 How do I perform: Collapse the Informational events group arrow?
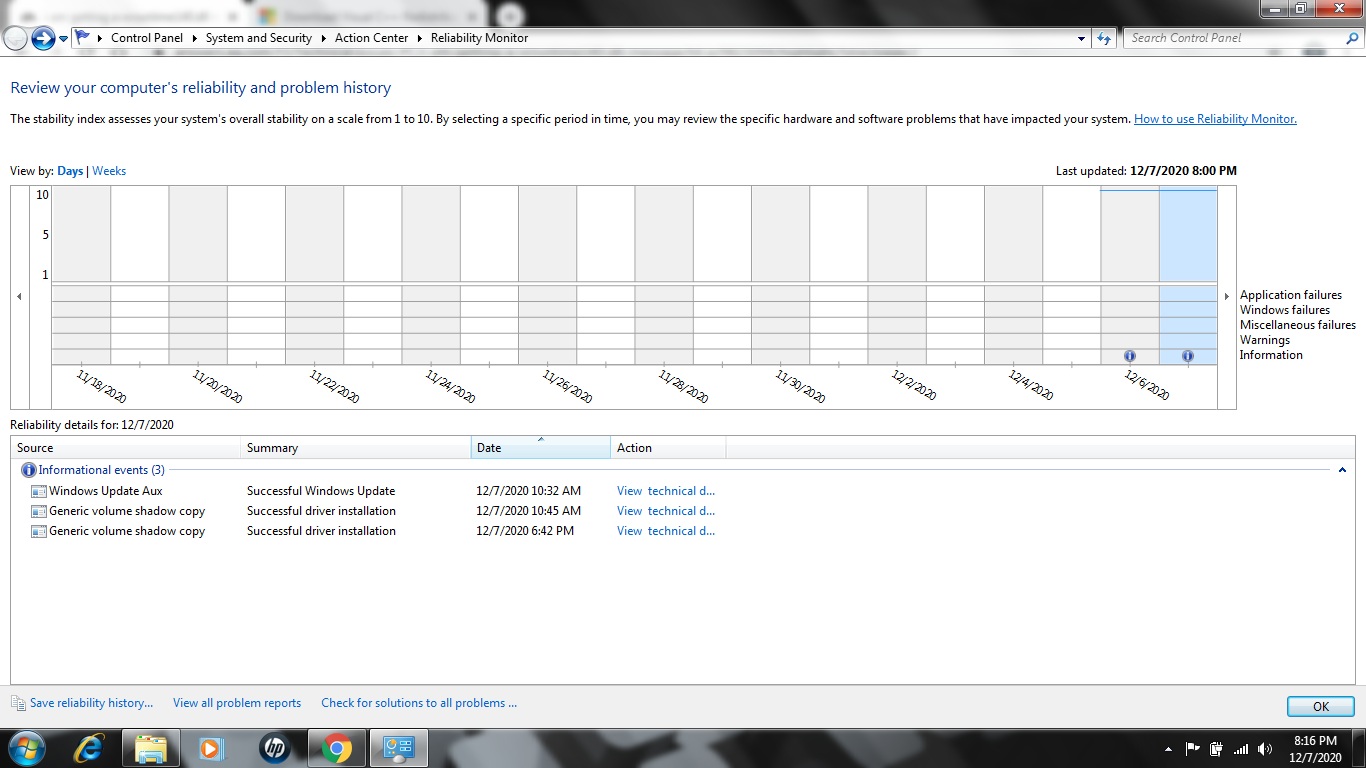pos(1342,470)
